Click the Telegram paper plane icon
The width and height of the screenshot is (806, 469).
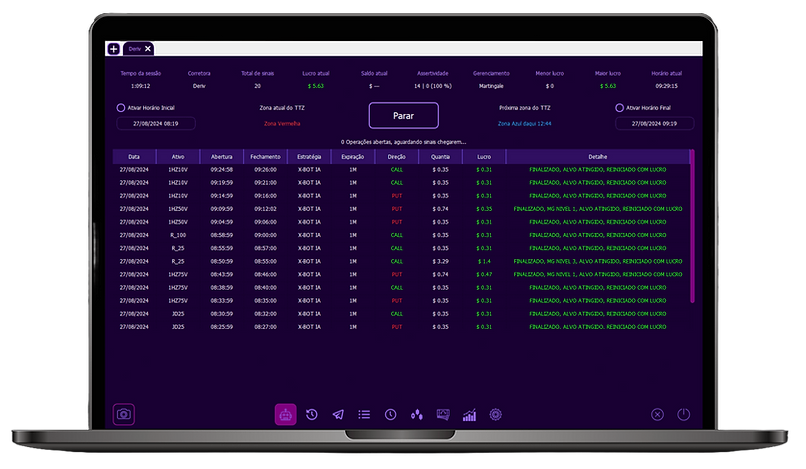pyautogui.click(x=338, y=414)
